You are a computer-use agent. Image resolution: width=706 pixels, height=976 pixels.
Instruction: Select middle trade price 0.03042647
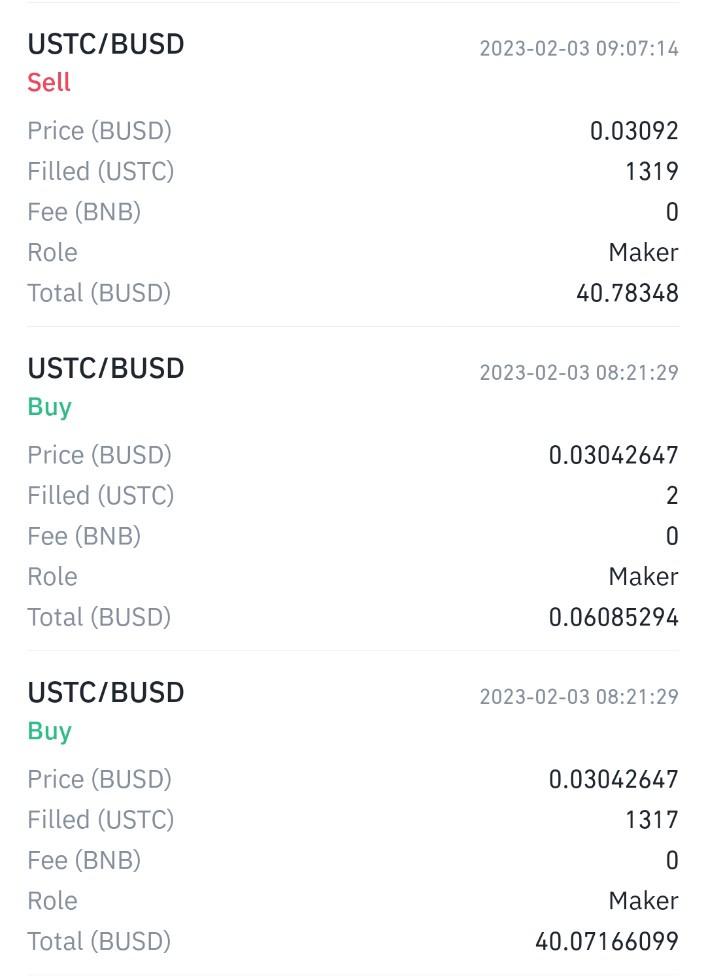coord(613,455)
